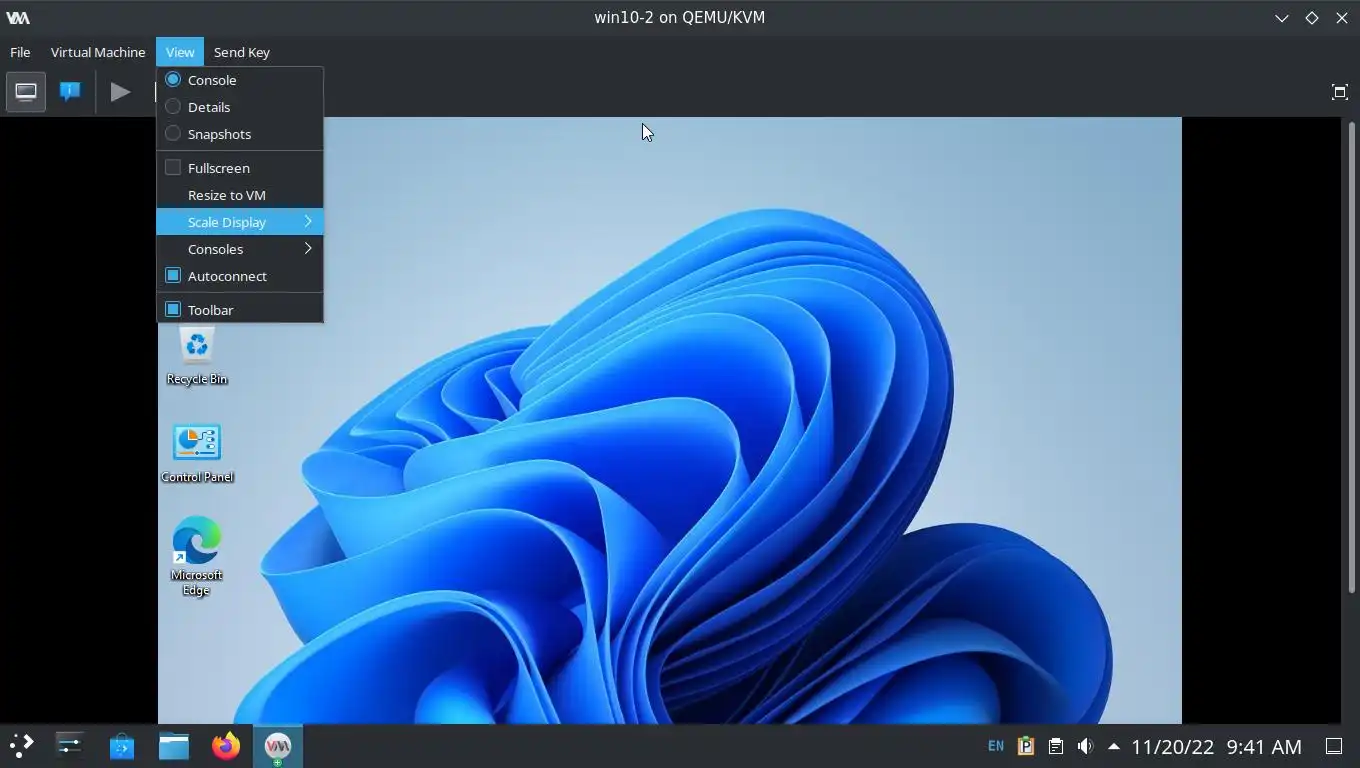Expand Consoles submenu

(x=240, y=249)
